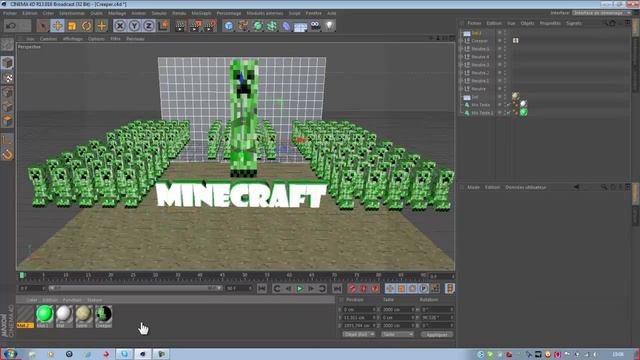The width and height of the screenshot is (640, 360).
Task: Open the spline tools icon
Action: coord(243,26)
